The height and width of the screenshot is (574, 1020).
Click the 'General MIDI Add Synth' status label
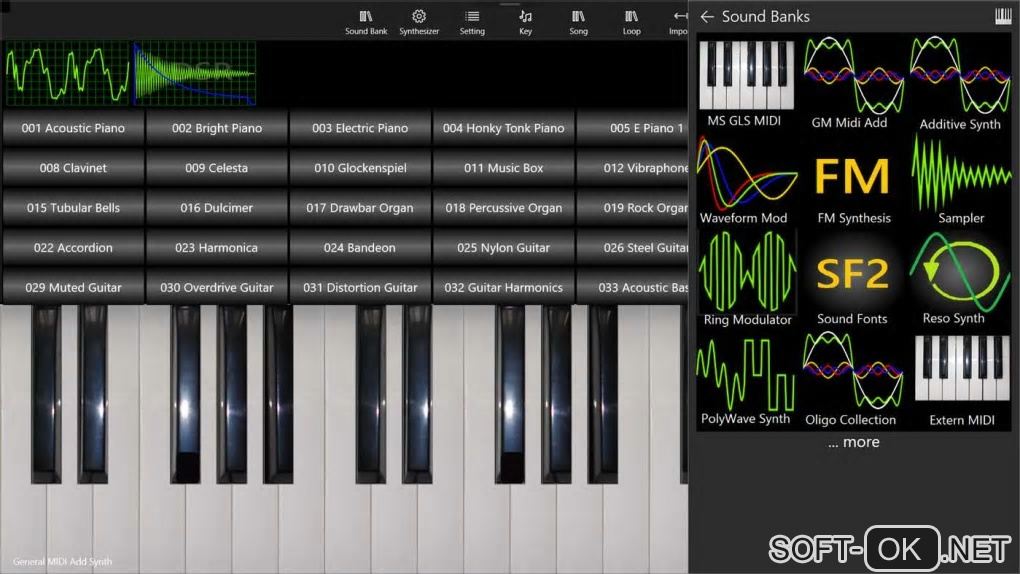click(x=62, y=561)
